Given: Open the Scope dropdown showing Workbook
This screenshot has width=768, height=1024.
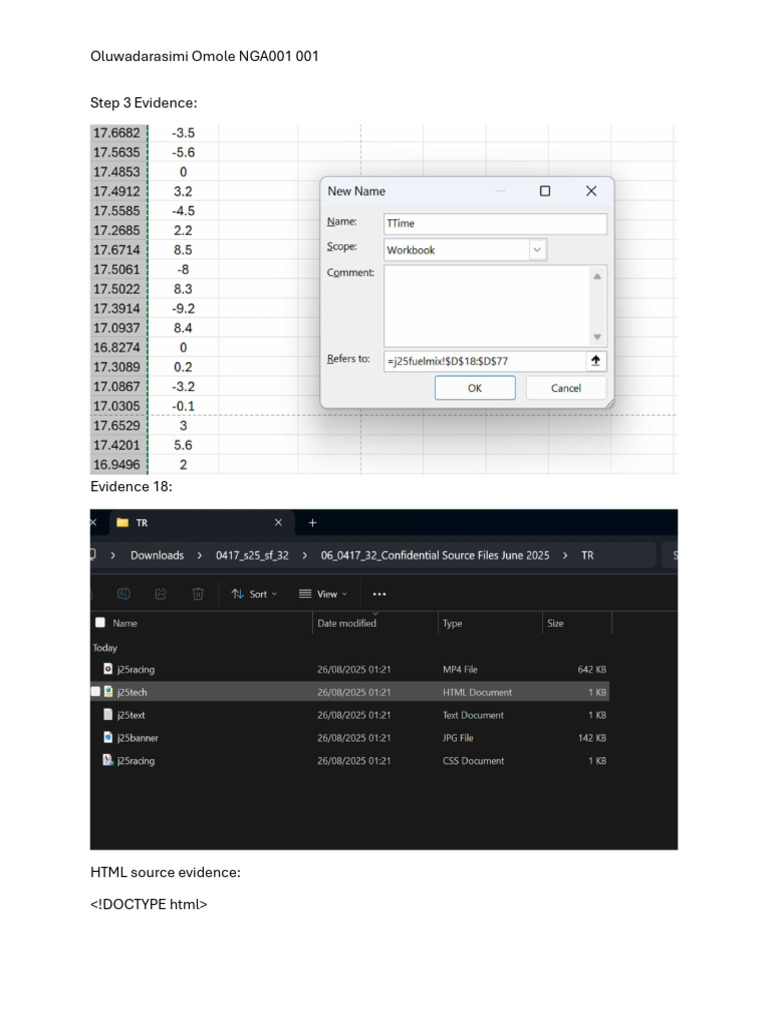Looking at the screenshot, I should (537, 249).
